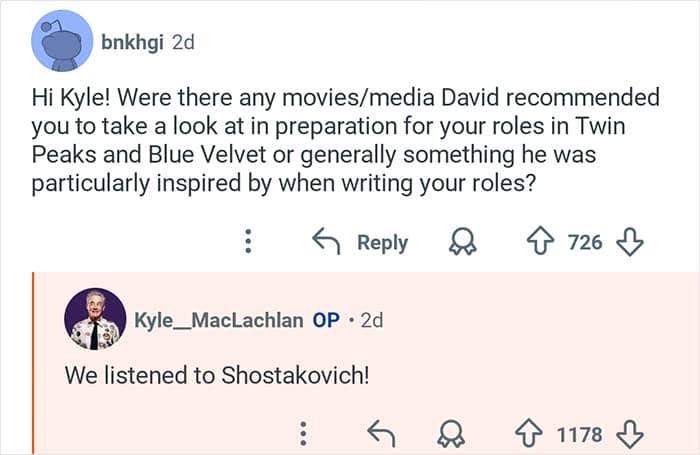Click the 2d timestamp on Kyle's reply
The image size is (700, 455).
pos(371,321)
